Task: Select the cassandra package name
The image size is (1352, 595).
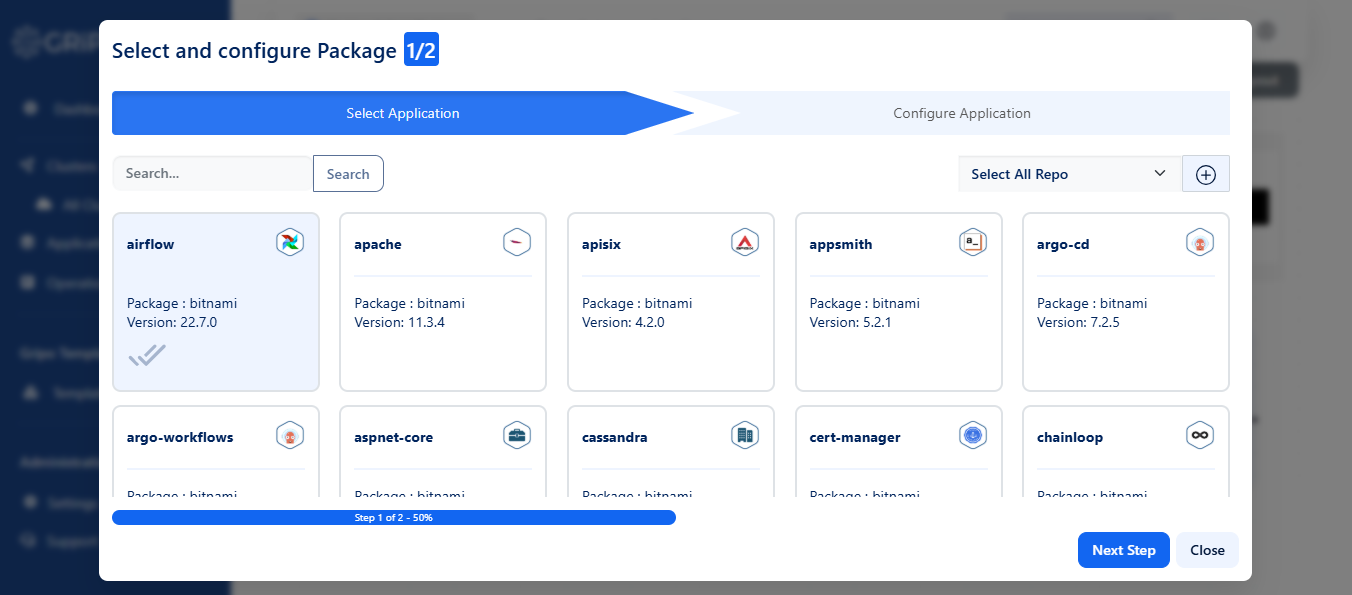Action: click(614, 437)
